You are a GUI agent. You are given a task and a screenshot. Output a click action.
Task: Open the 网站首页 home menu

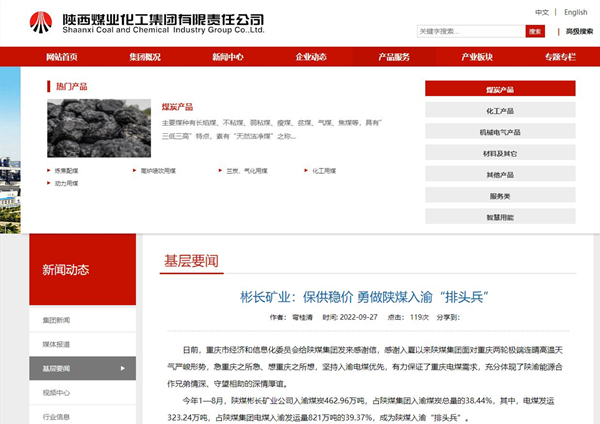(x=62, y=57)
